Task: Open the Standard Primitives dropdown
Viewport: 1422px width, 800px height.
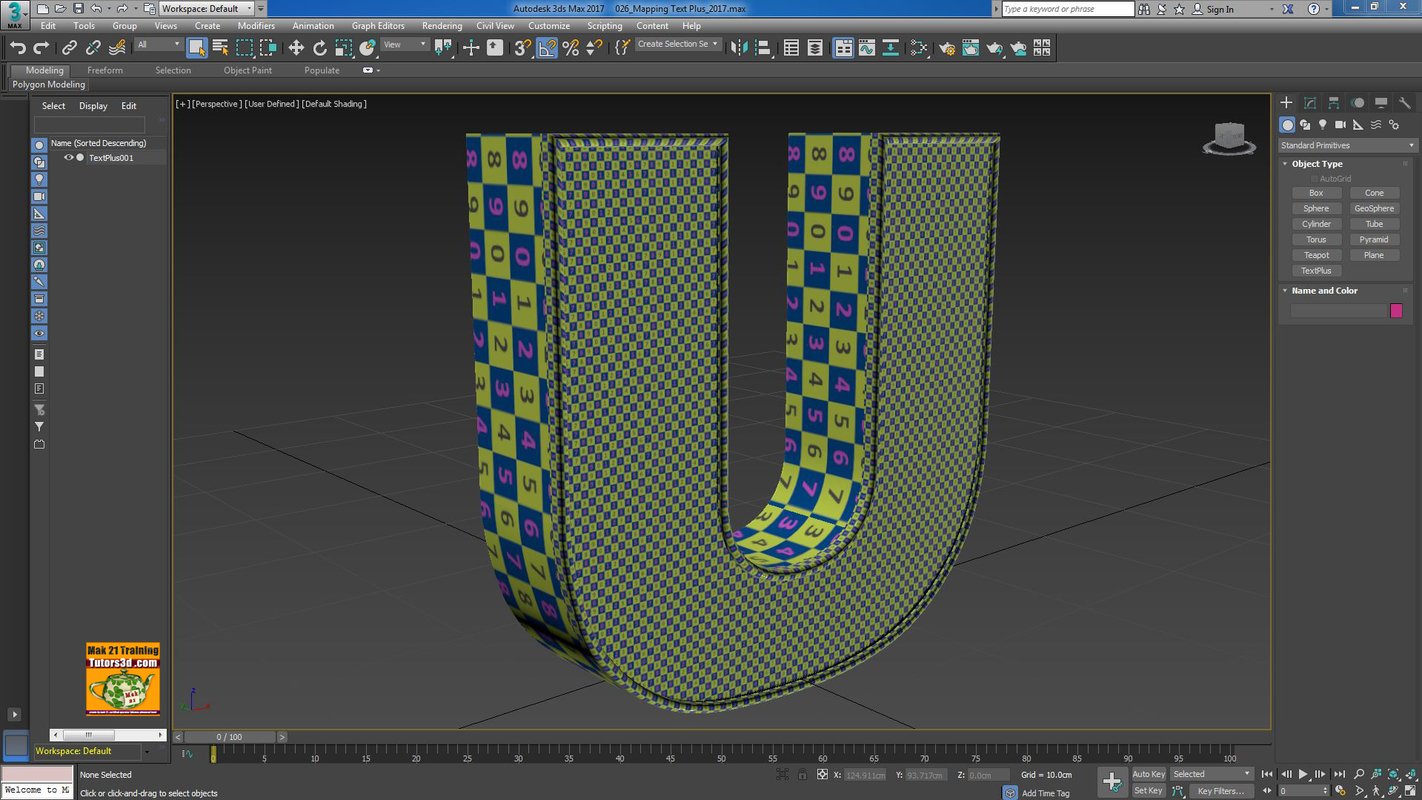Action: [1346, 146]
